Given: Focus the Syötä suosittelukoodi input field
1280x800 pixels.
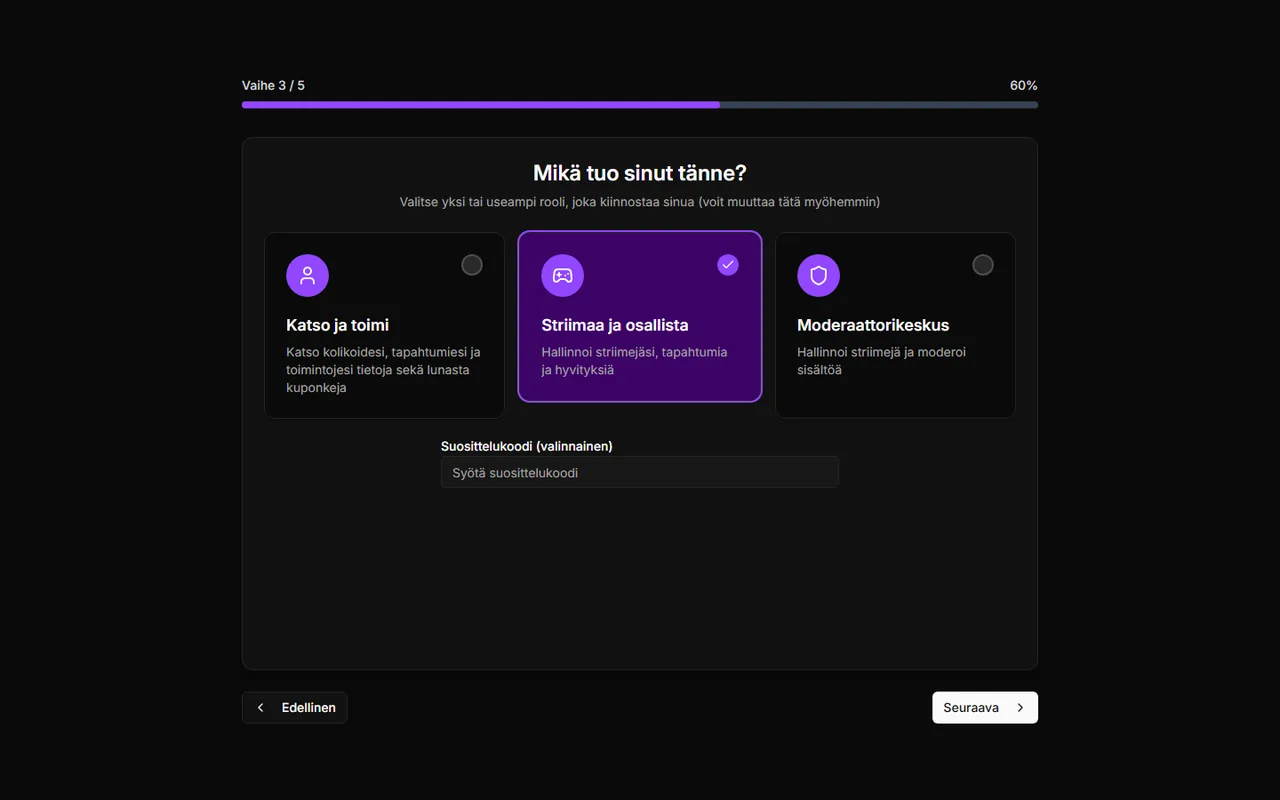Looking at the screenshot, I should coord(640,472).
